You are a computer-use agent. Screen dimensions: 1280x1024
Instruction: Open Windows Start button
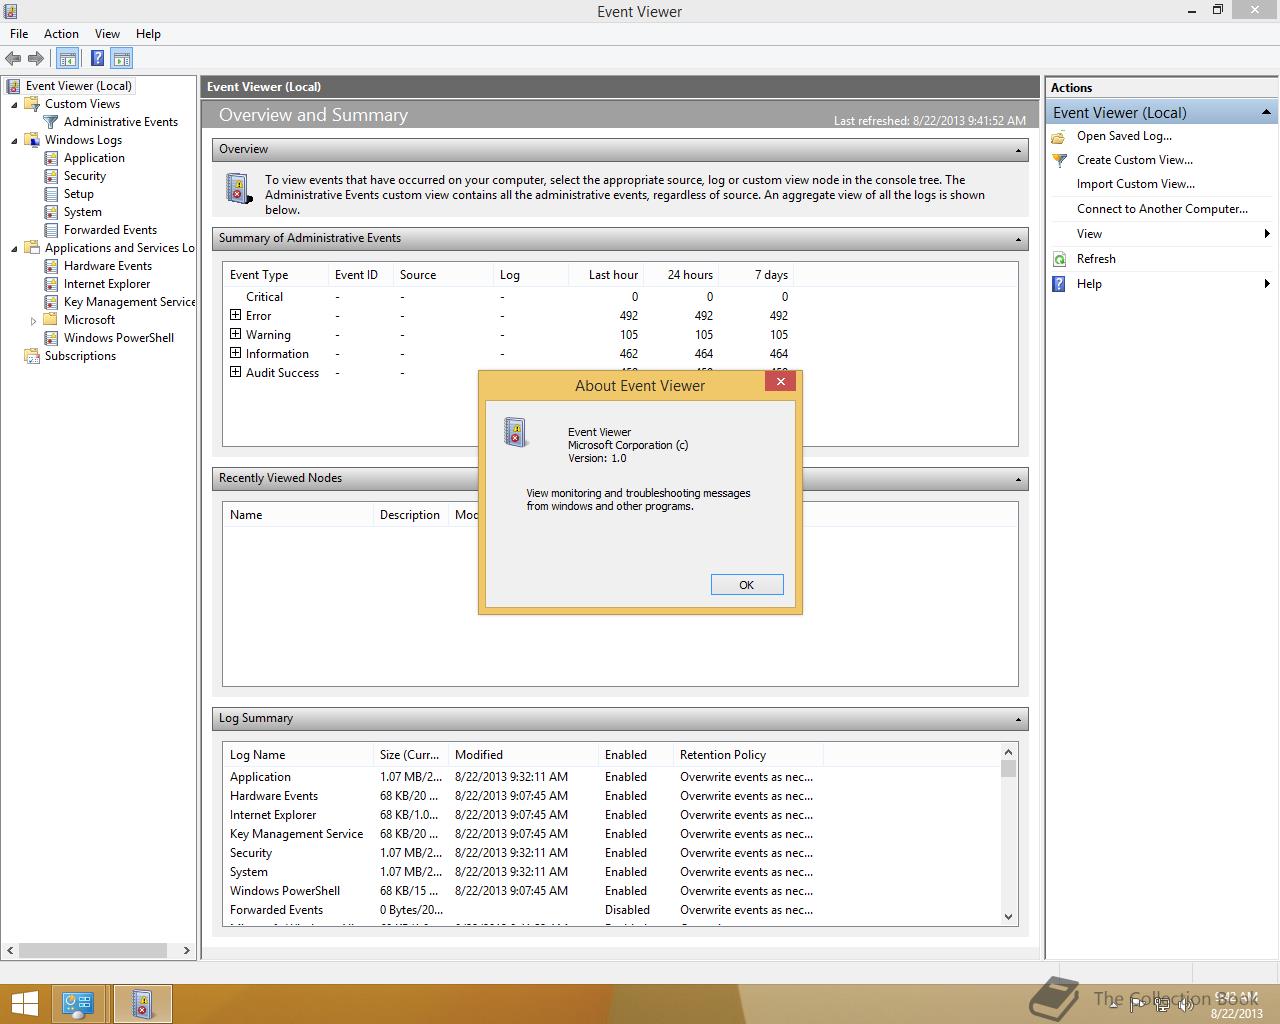tap(25, 1004)
